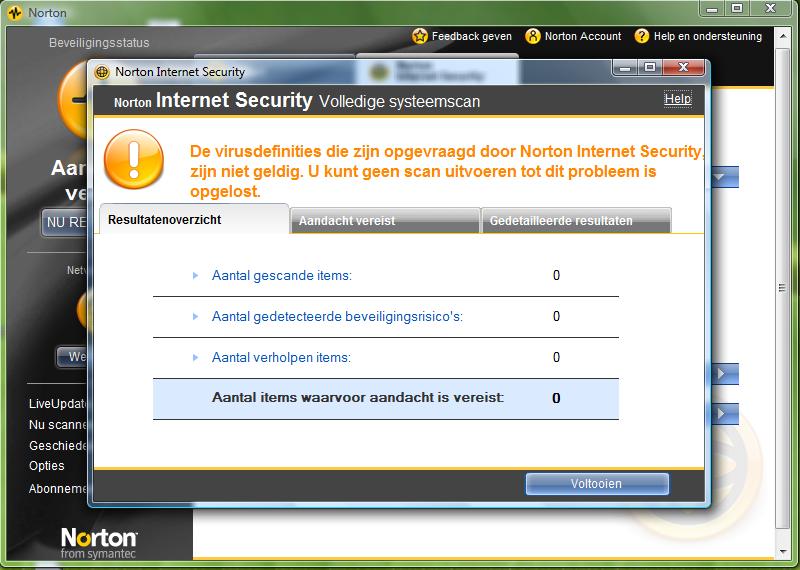Maximize the main Norton window
Screen dimensions: 800x570
pos(737,9)
